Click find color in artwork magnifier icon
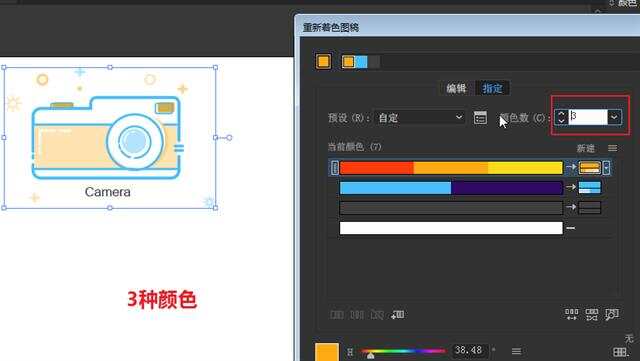The height and width of the screenshot is (361, 640). (x=612, y=314)
